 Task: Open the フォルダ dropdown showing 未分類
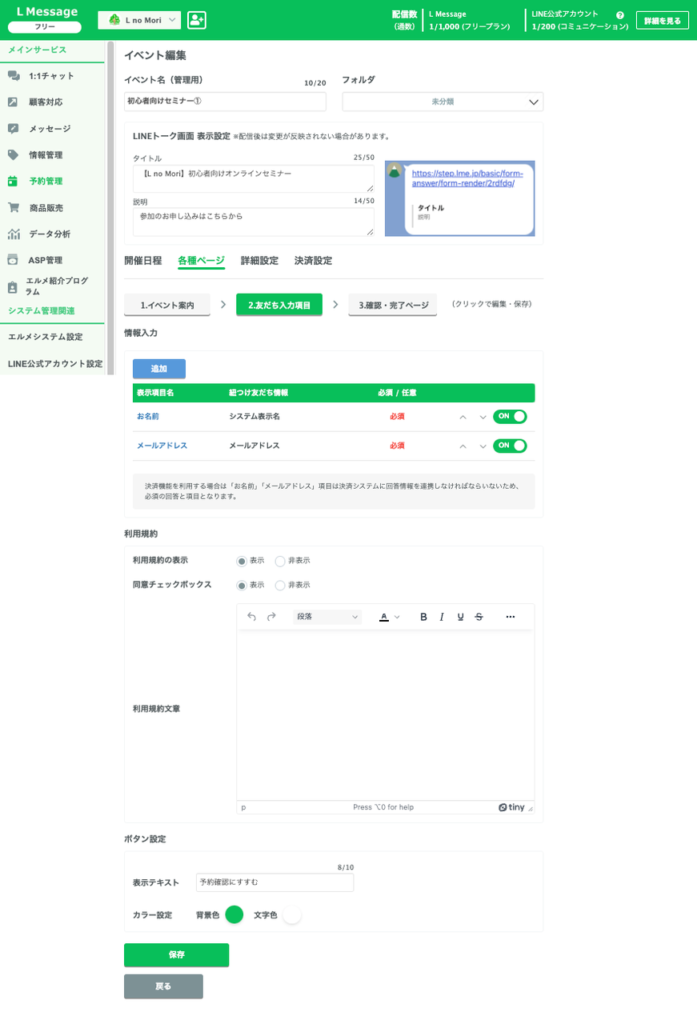coord(442,102)
